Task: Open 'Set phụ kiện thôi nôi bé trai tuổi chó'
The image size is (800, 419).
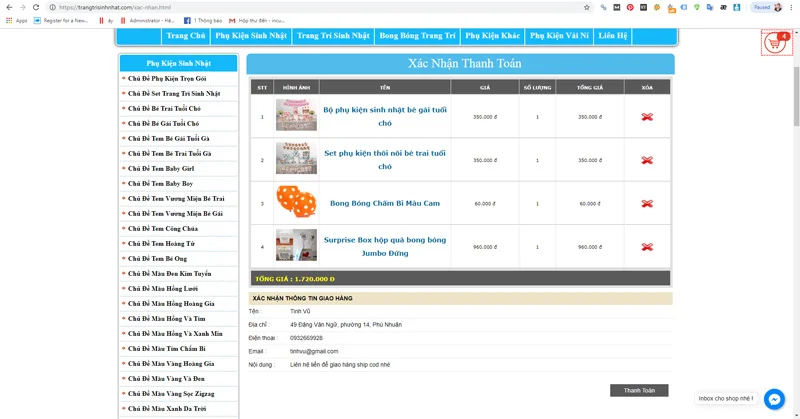Action: pos(385,160)
